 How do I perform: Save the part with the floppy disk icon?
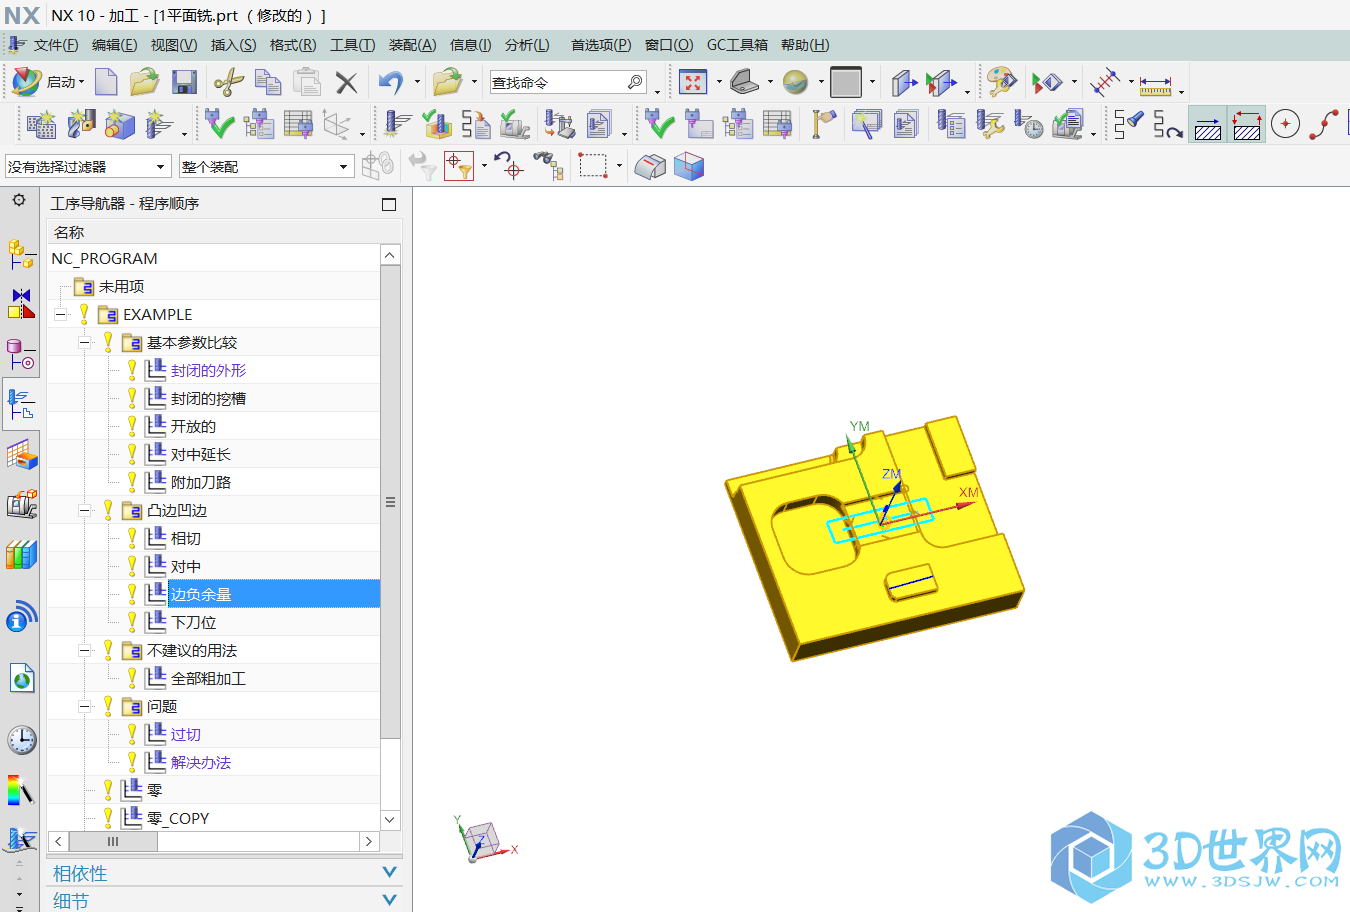click(184, 82)
